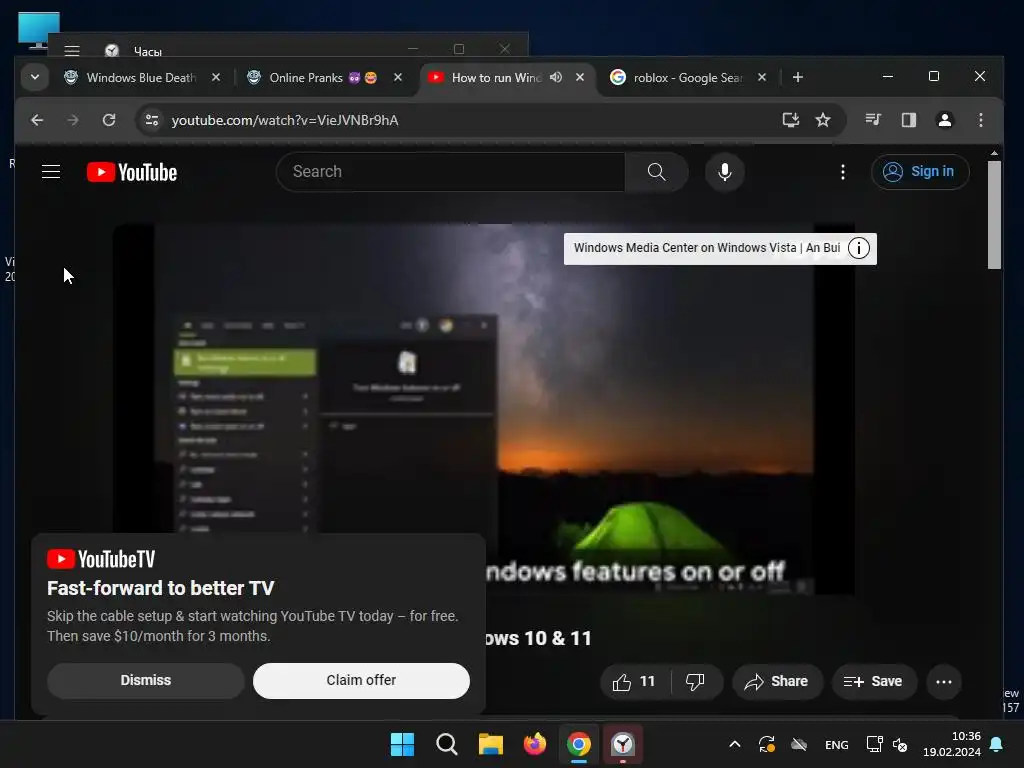The width and height of the screenshot is (1024, 768).
Task: Open notifications bell in tray
Action: point(997,744)
